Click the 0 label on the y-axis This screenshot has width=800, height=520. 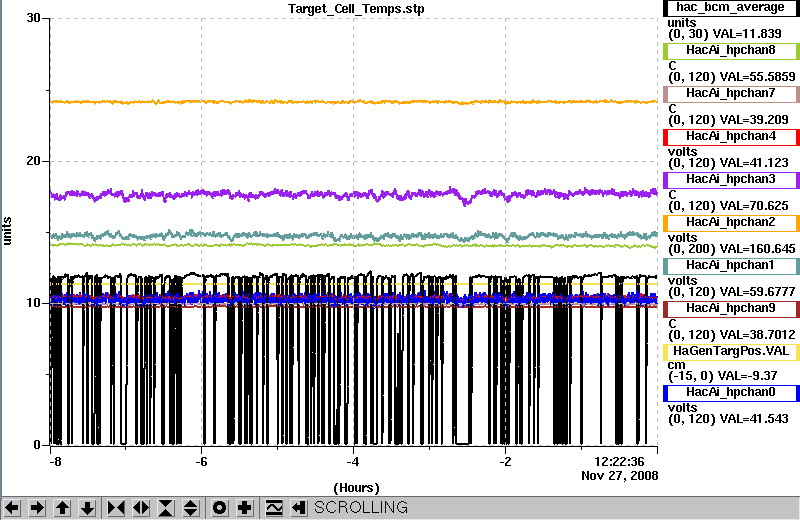37,445
